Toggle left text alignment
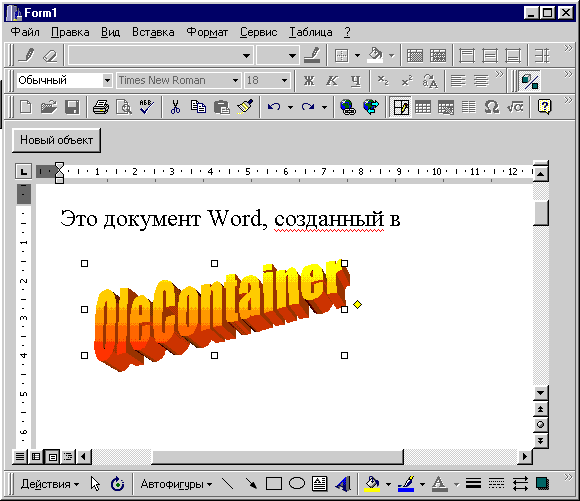580x501 pixels. [x=458, y=81]
